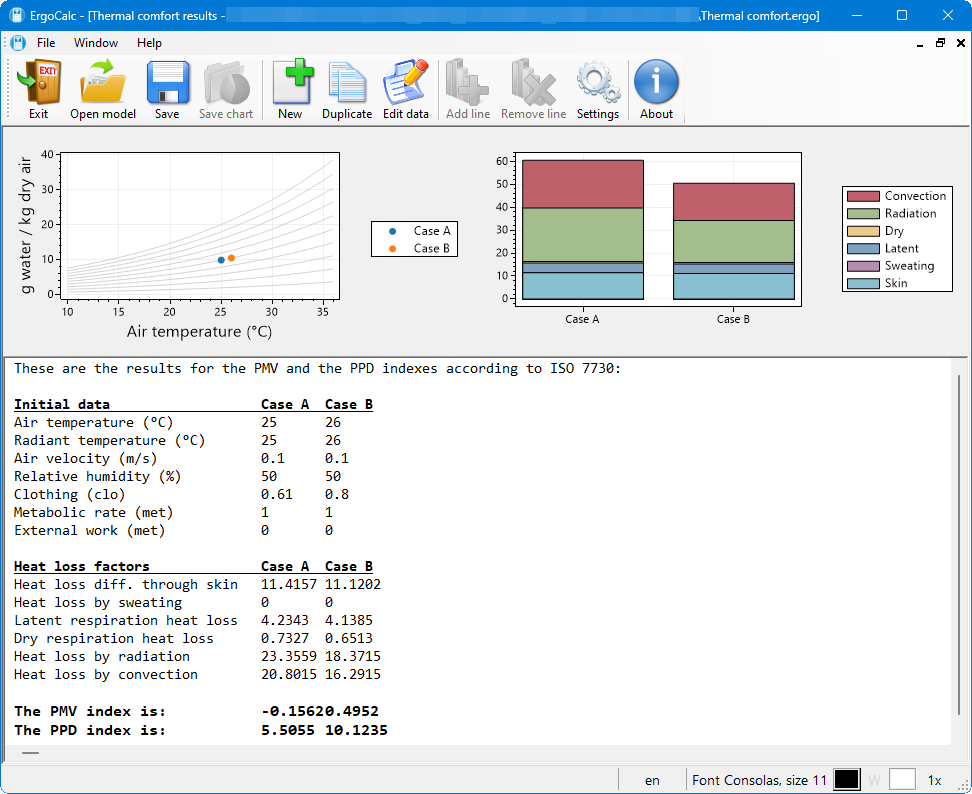Restore the inner document window
The height and width of the screenshot is (794, 972).
pyautogui.click(x=940, y=43)
